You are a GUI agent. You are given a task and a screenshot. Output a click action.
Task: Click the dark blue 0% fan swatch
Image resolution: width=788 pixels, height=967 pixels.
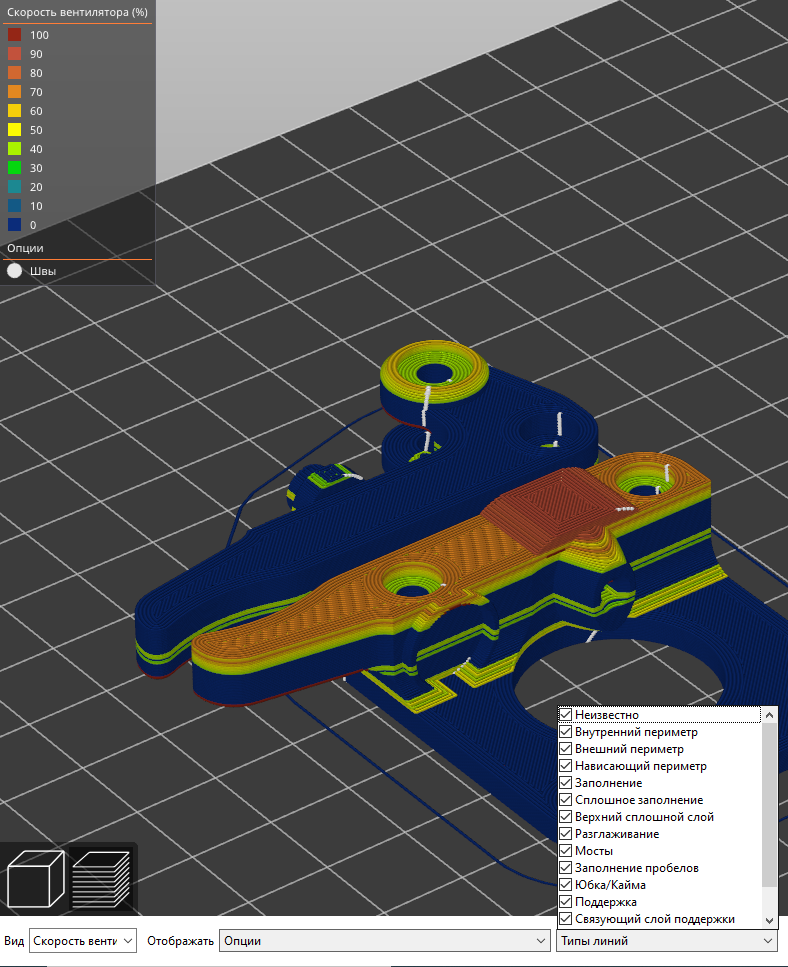15,225
